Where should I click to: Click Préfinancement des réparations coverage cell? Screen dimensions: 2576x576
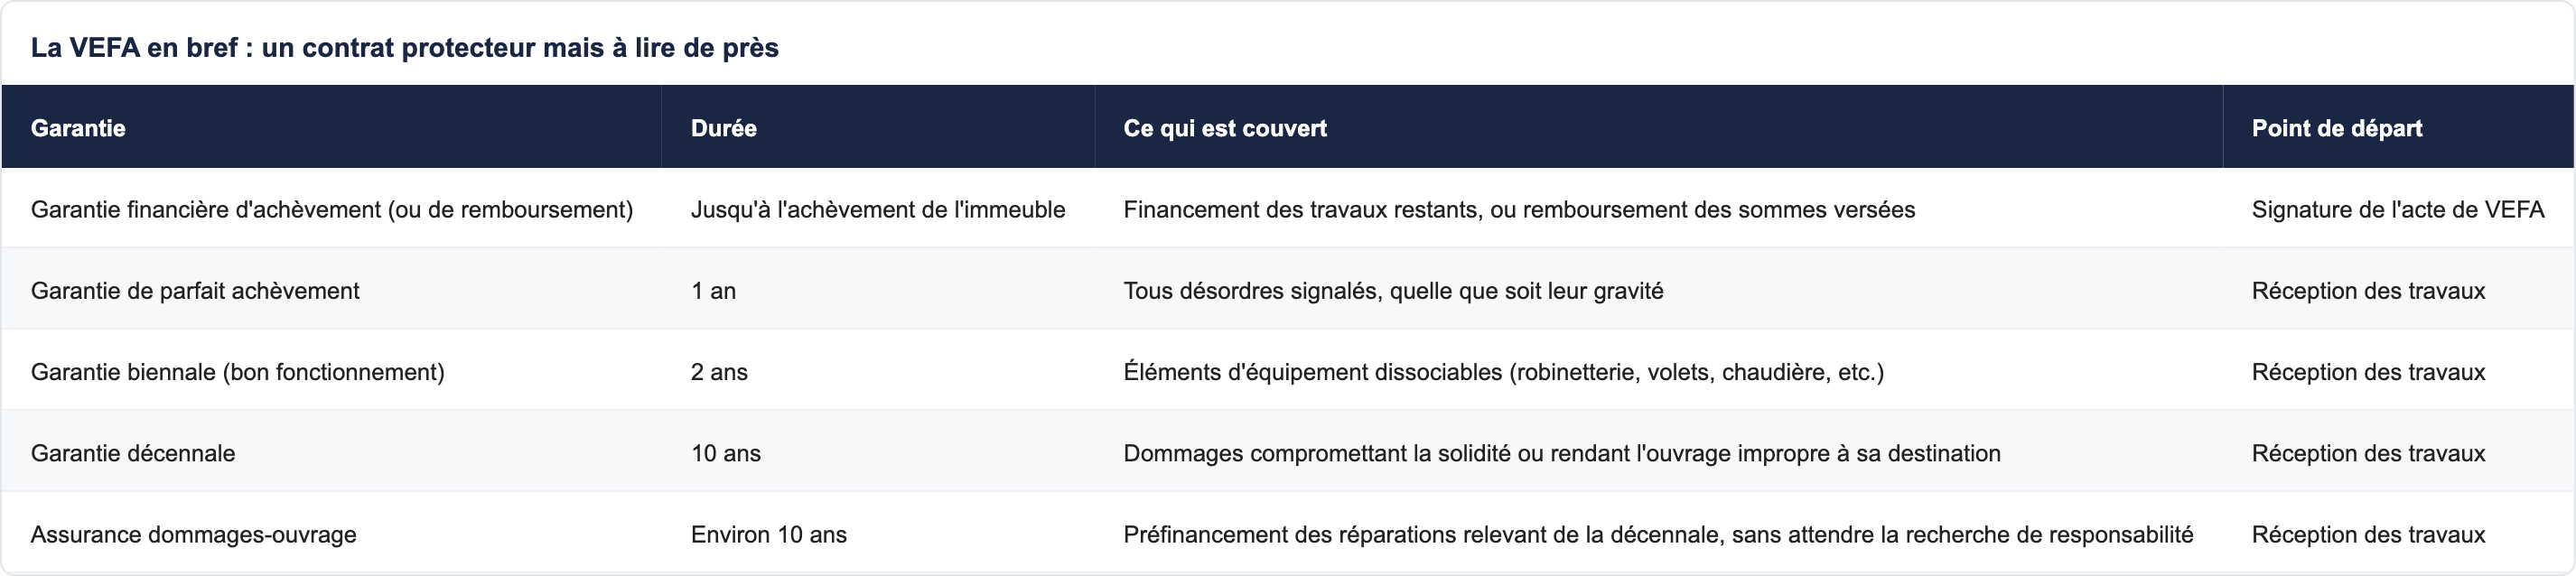coord(1658,534)
